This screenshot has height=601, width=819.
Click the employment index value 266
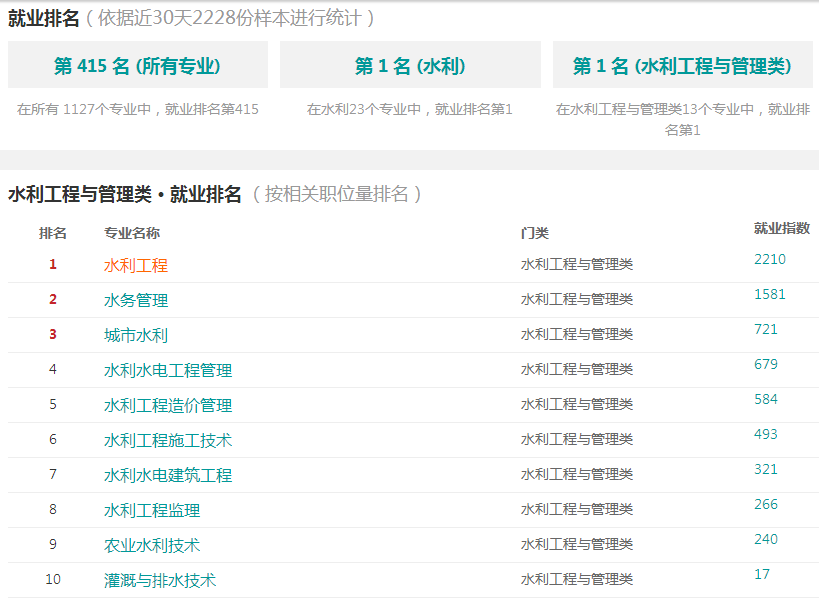[766, 504]
